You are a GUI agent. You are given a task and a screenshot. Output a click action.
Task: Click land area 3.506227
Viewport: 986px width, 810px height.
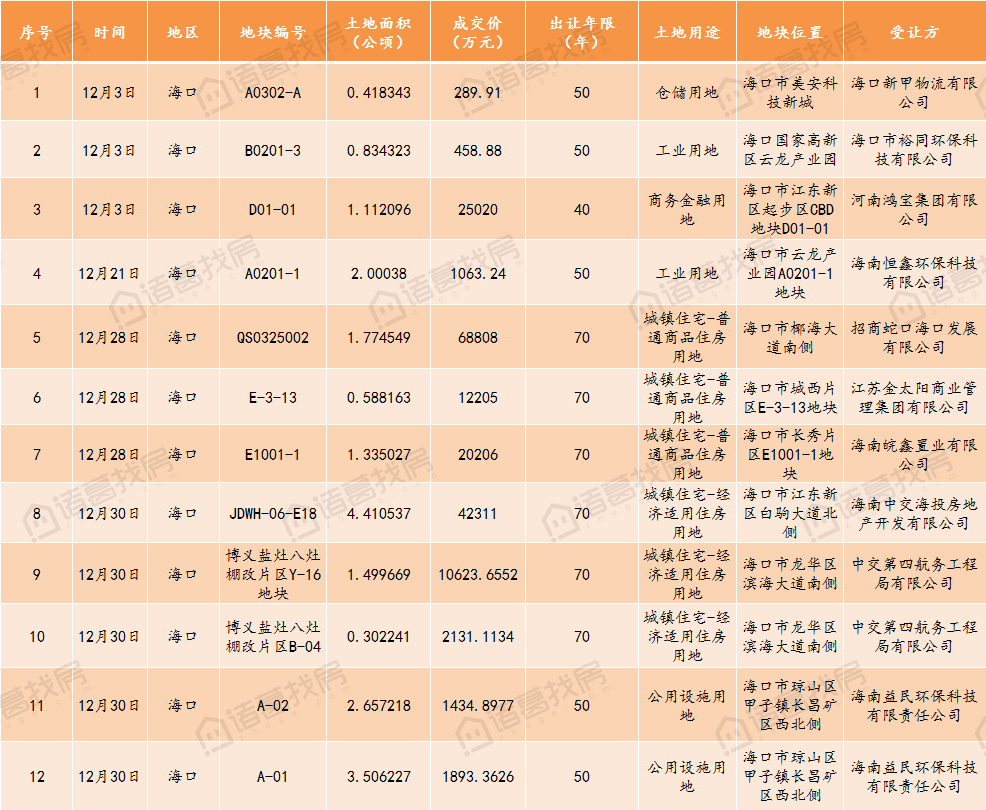click(x=379, y=777)
